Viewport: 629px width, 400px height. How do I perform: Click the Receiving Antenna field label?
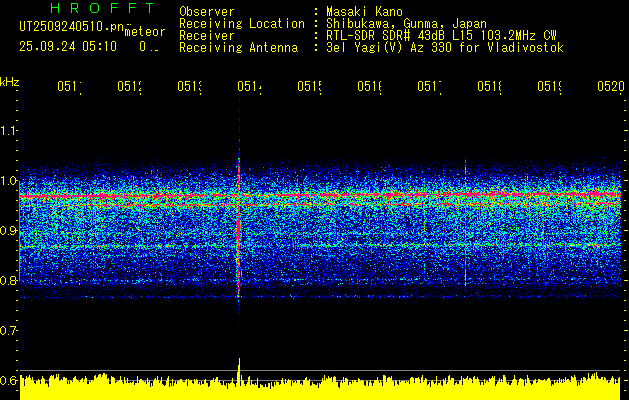click(238, 47)
